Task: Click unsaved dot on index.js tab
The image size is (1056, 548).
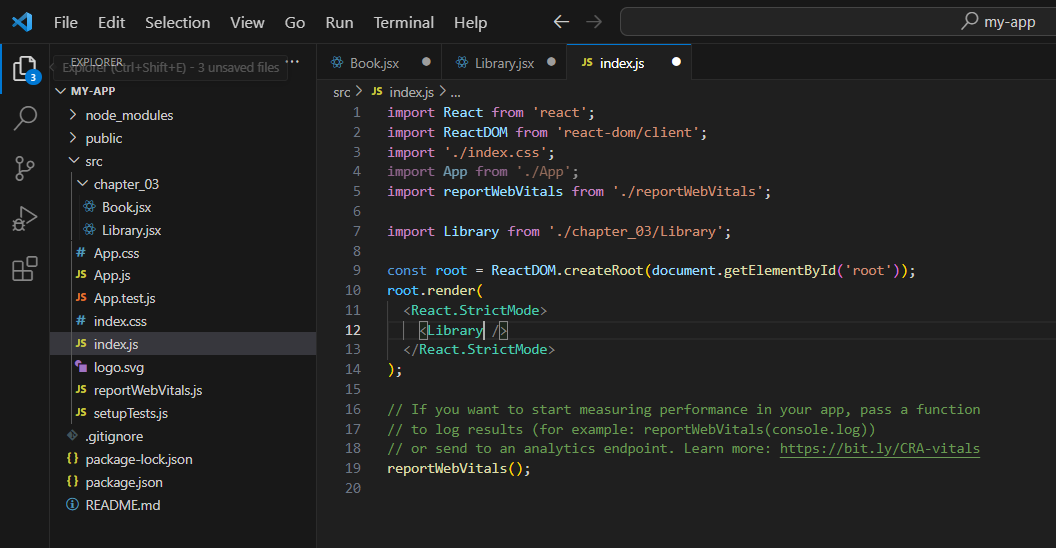Action: 676,62
